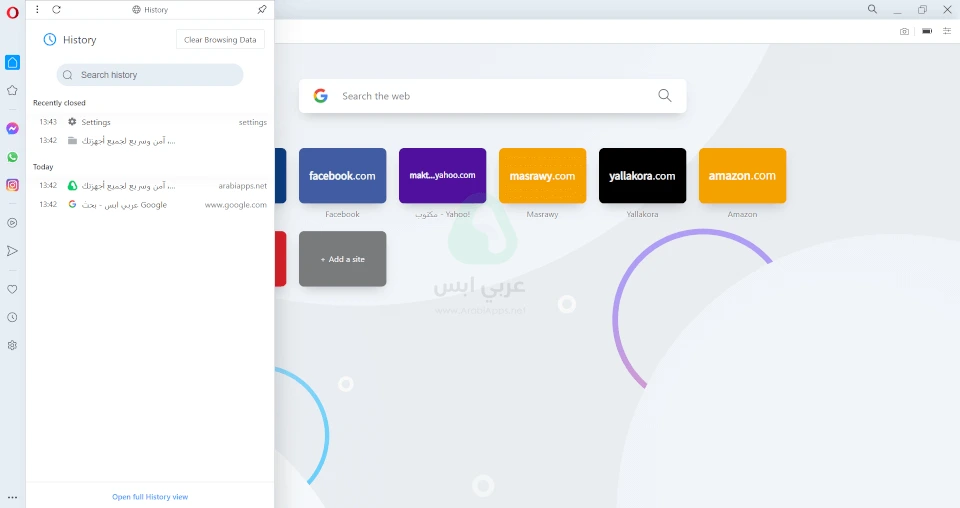Screen dimensions: 960x508
Task: Open Messenger from the sidebar
Action: click(12, 129)
